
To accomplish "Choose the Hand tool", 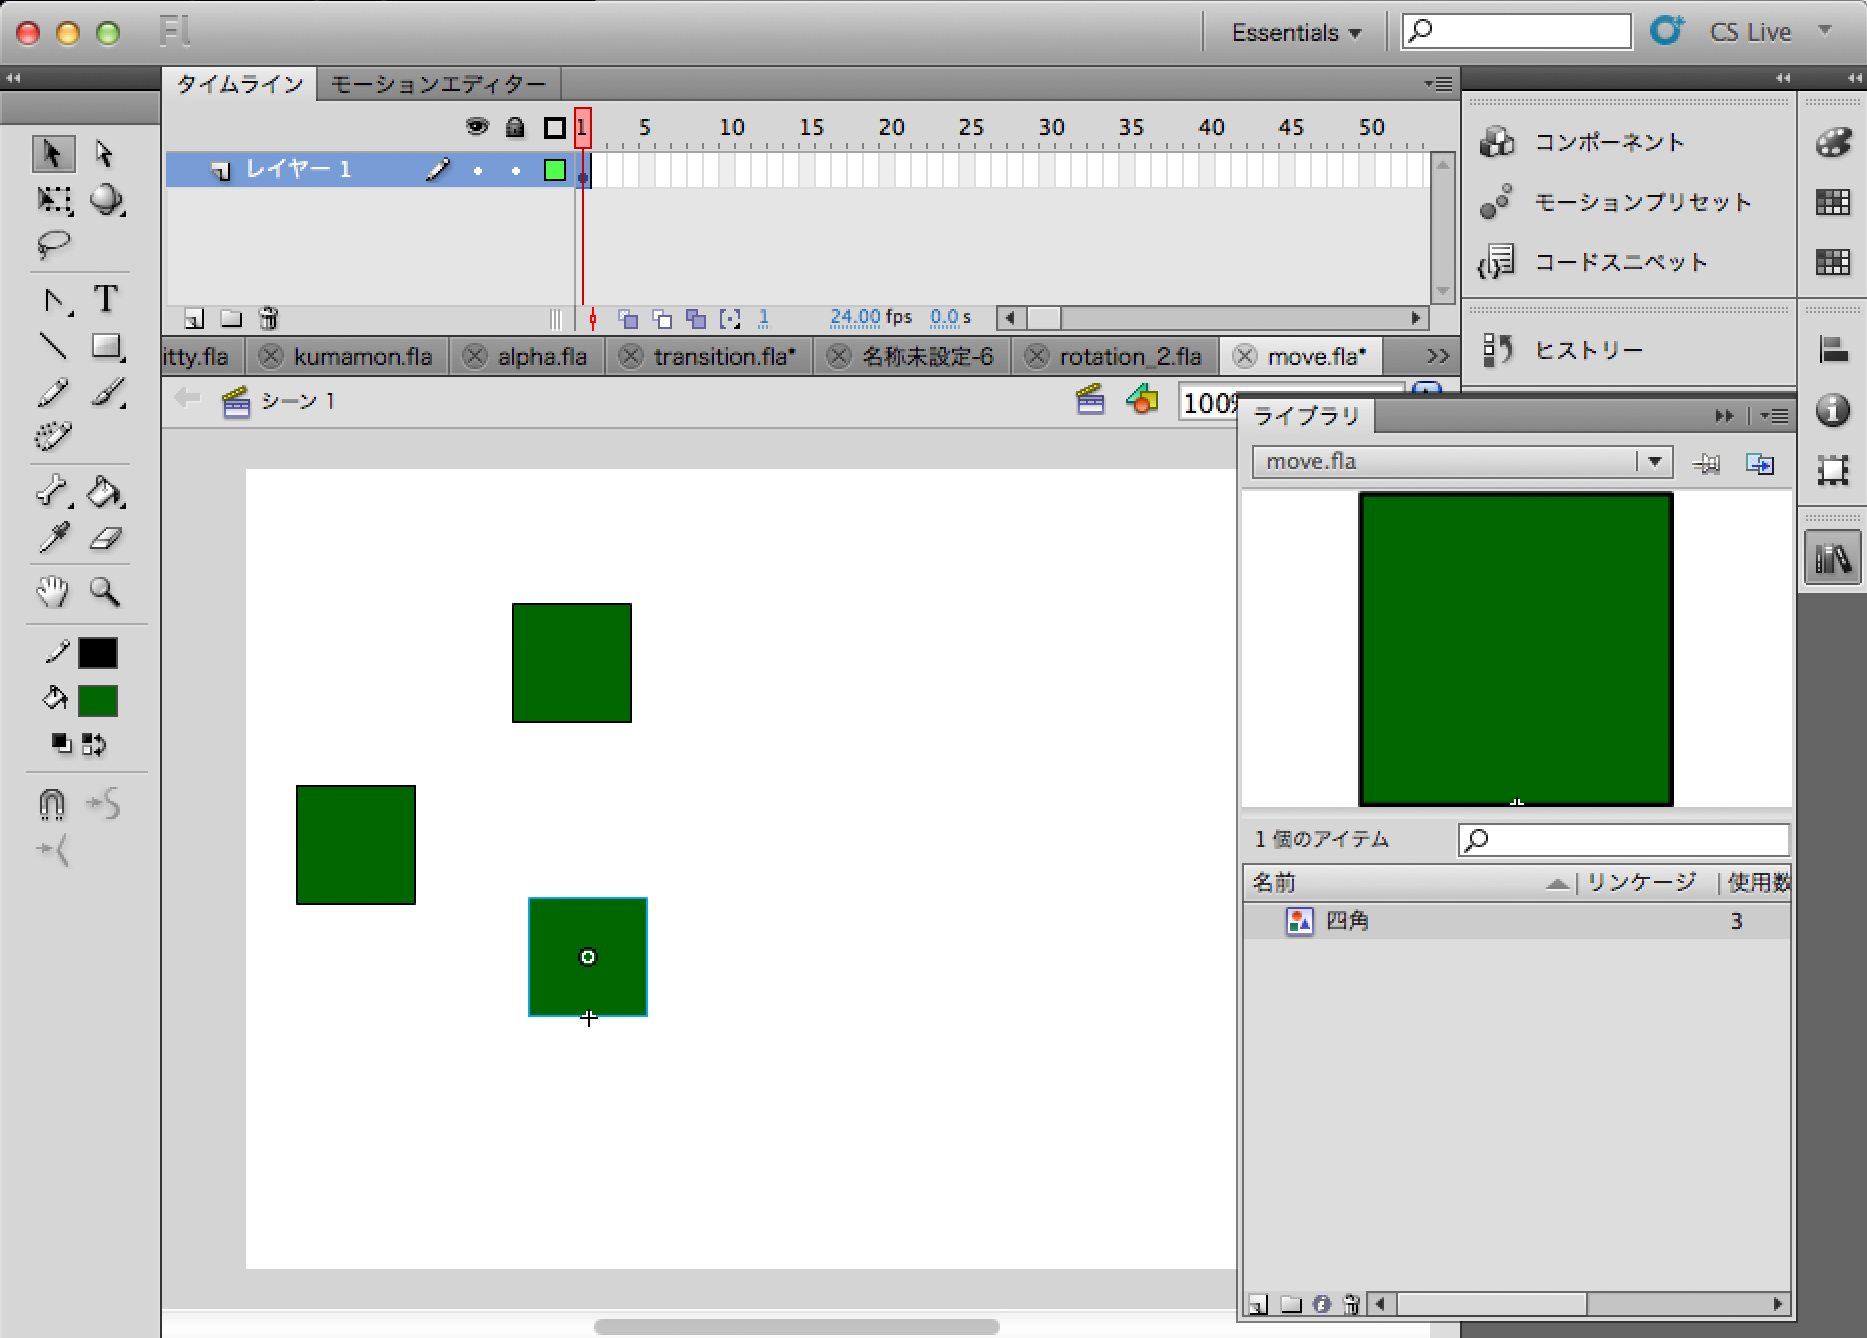I will pyautogui.click(x=53, y=592).
